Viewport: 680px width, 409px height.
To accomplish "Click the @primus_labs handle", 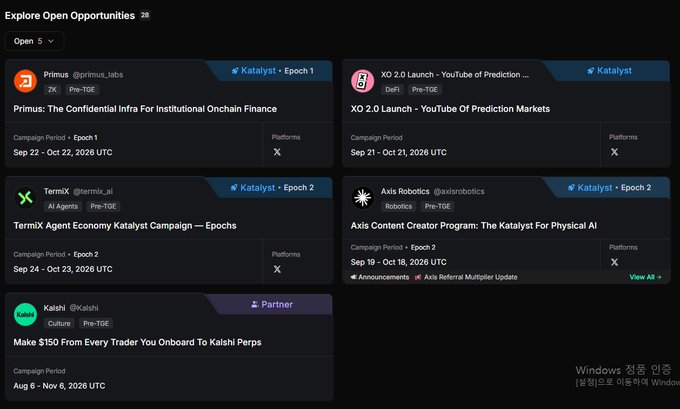I will pyautogui.click(x=98, y=75).
